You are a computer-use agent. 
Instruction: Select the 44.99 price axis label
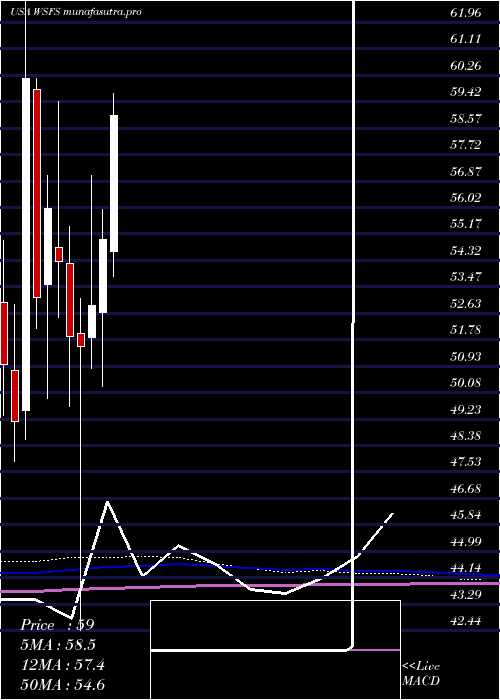coord(466,542)
